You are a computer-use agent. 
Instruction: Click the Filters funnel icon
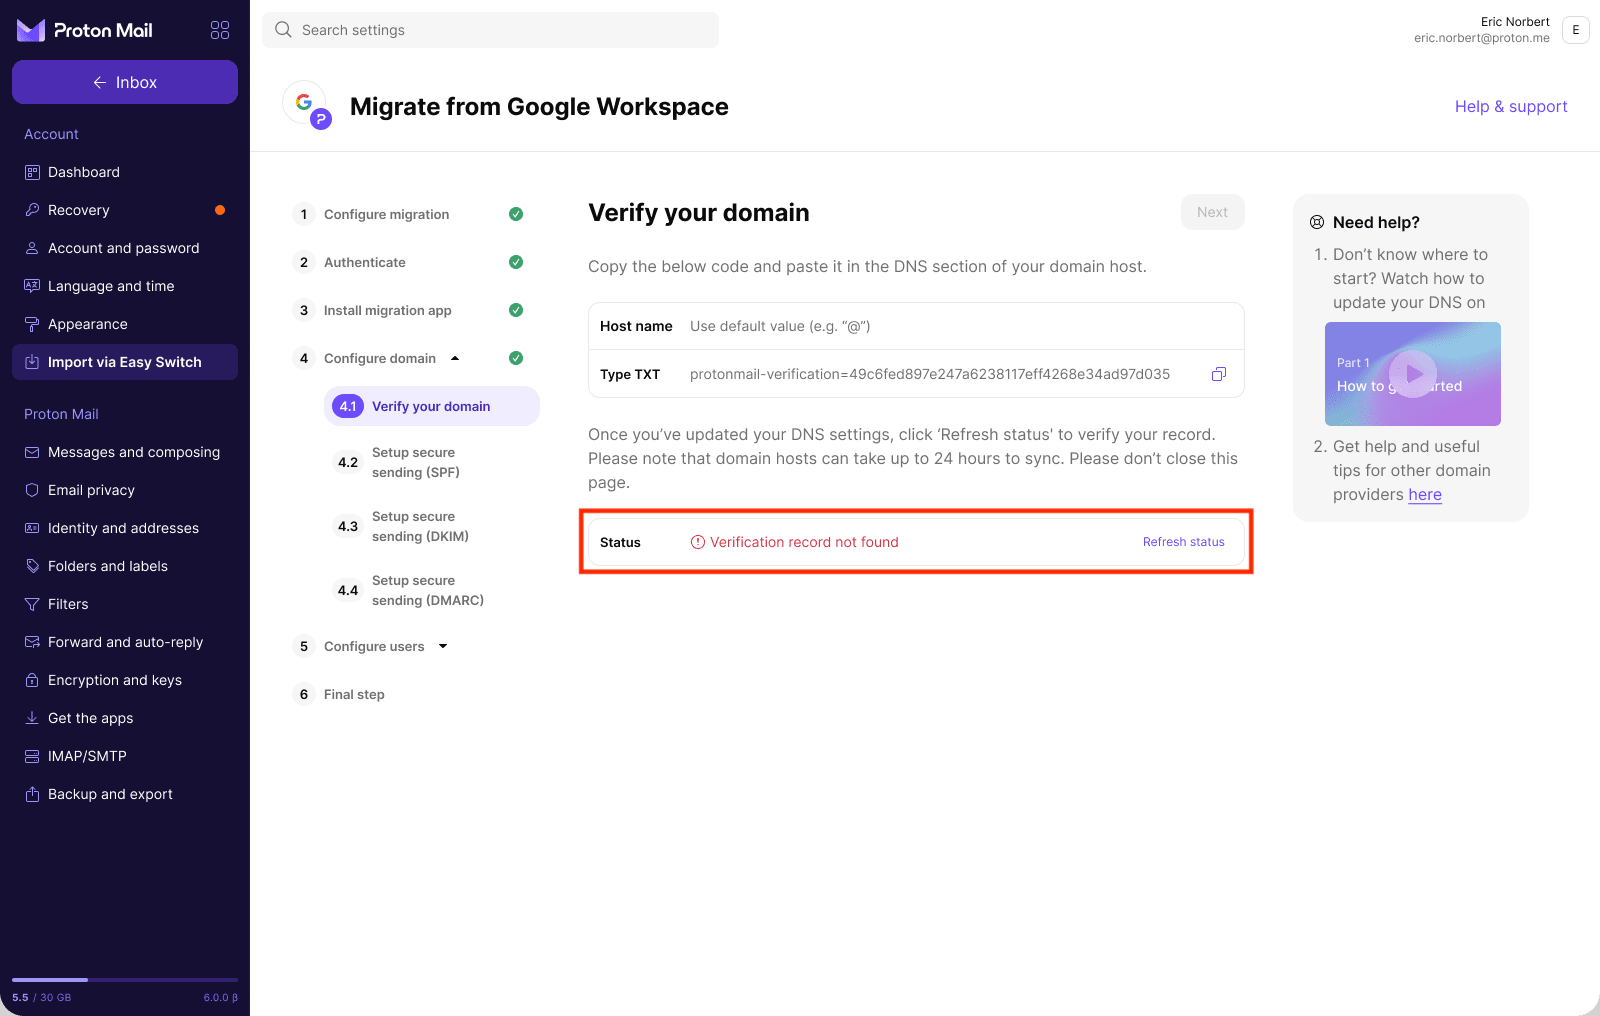point(32,604)
